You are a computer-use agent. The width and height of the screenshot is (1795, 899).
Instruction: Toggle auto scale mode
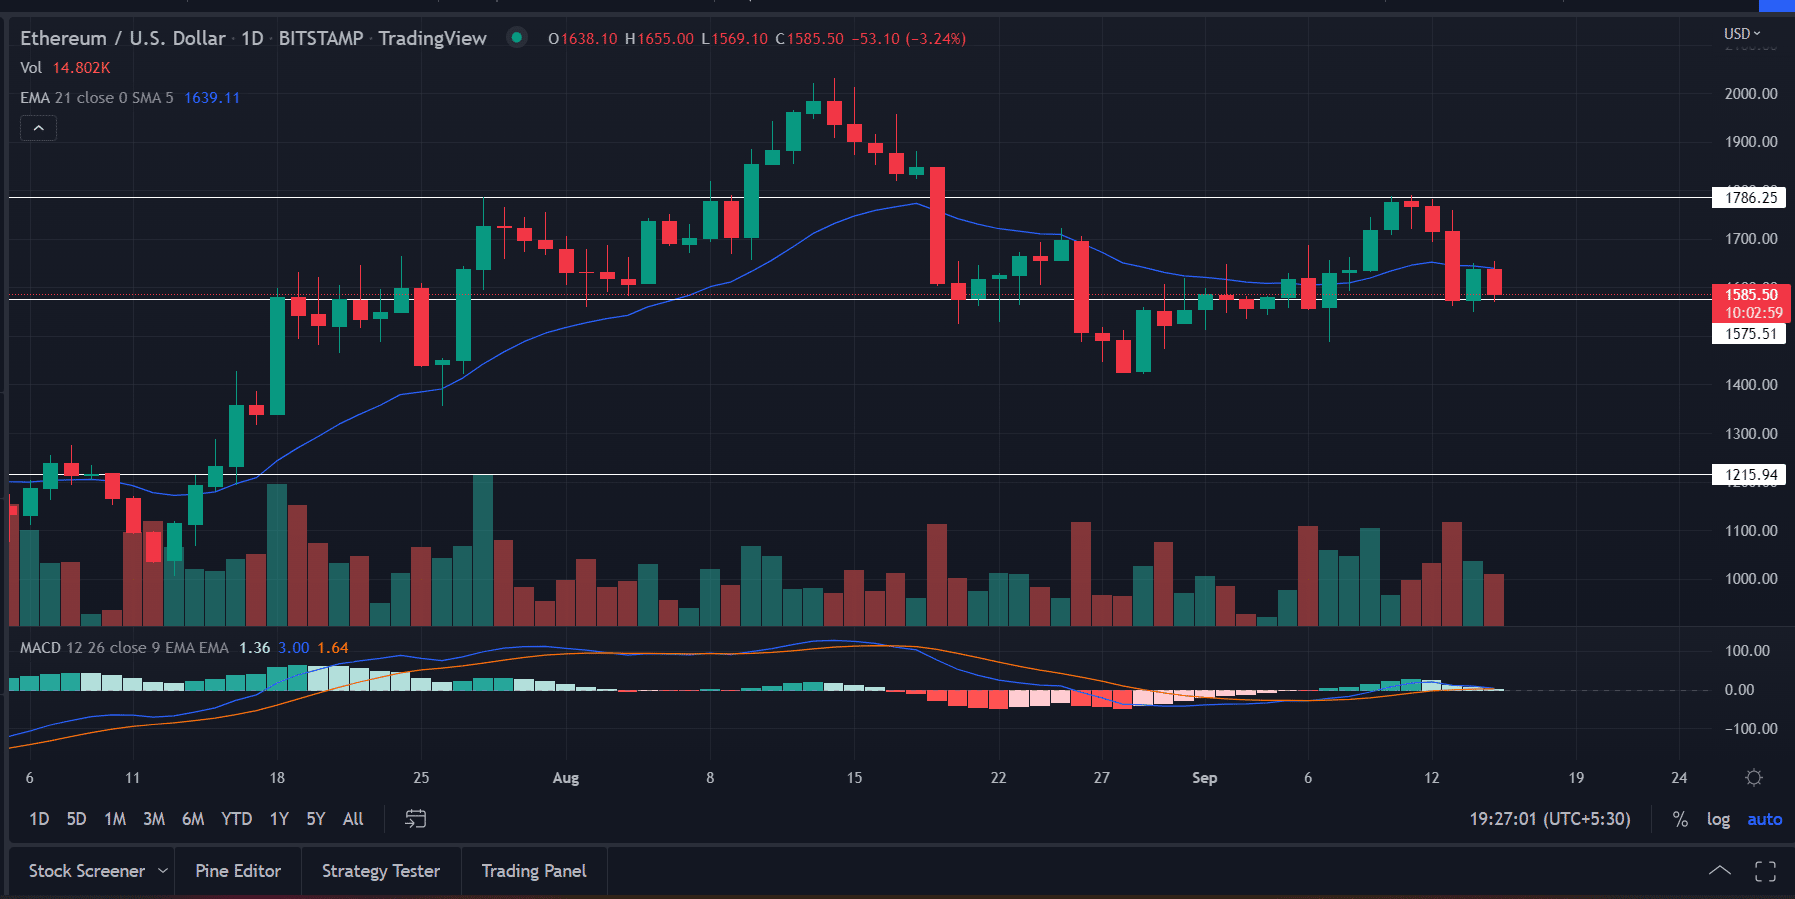click(x=1764, y=819)
